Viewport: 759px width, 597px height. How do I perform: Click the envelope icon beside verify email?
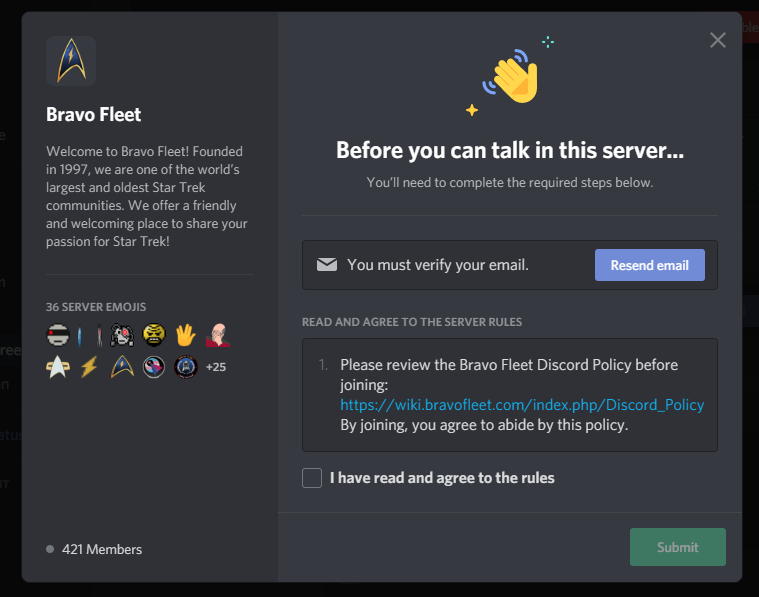(327, 264)
